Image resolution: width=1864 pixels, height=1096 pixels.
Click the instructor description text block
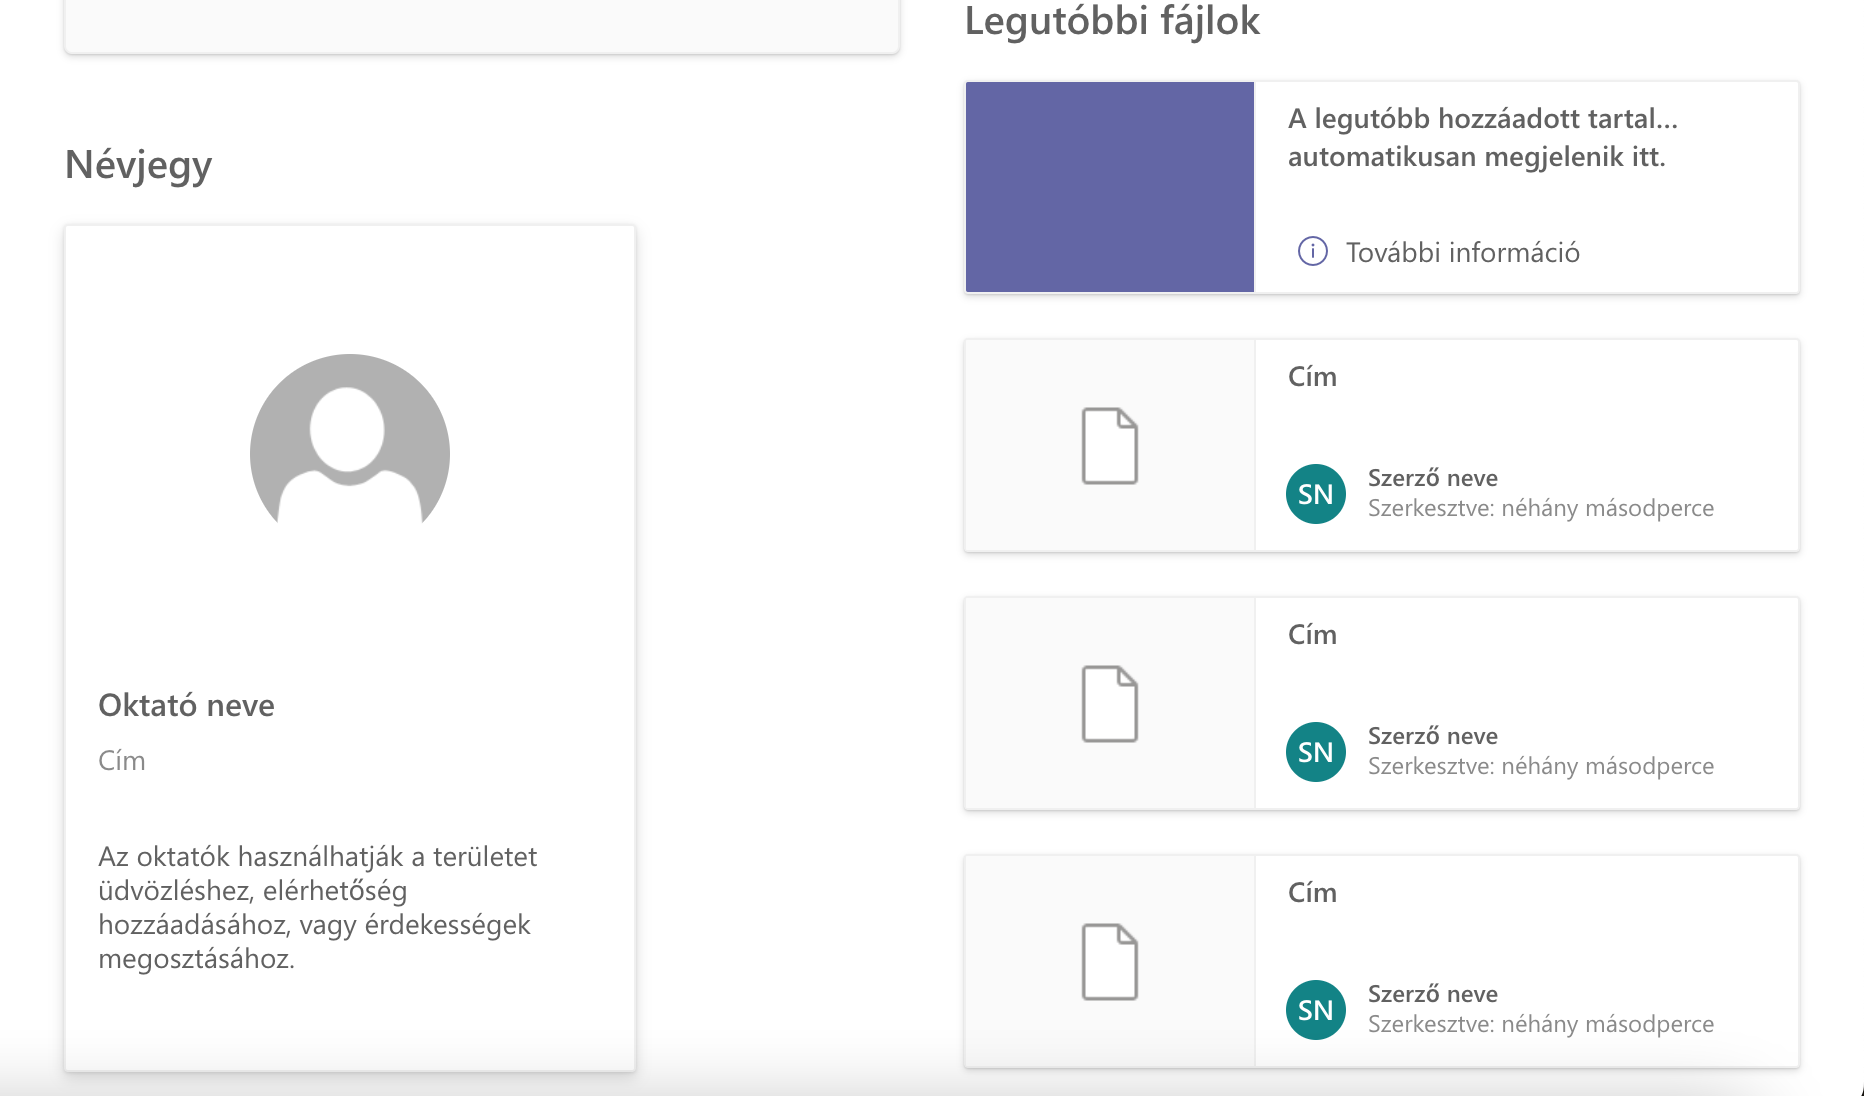pyautogui.click(x=318, y=908)
